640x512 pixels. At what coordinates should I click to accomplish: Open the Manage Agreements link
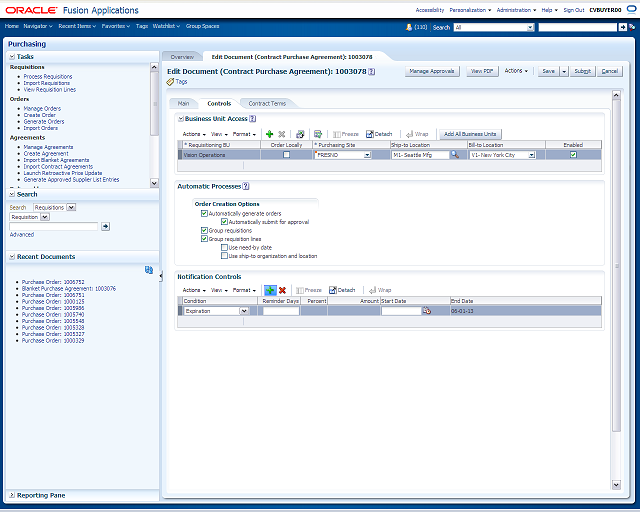[x=48, y=147]
